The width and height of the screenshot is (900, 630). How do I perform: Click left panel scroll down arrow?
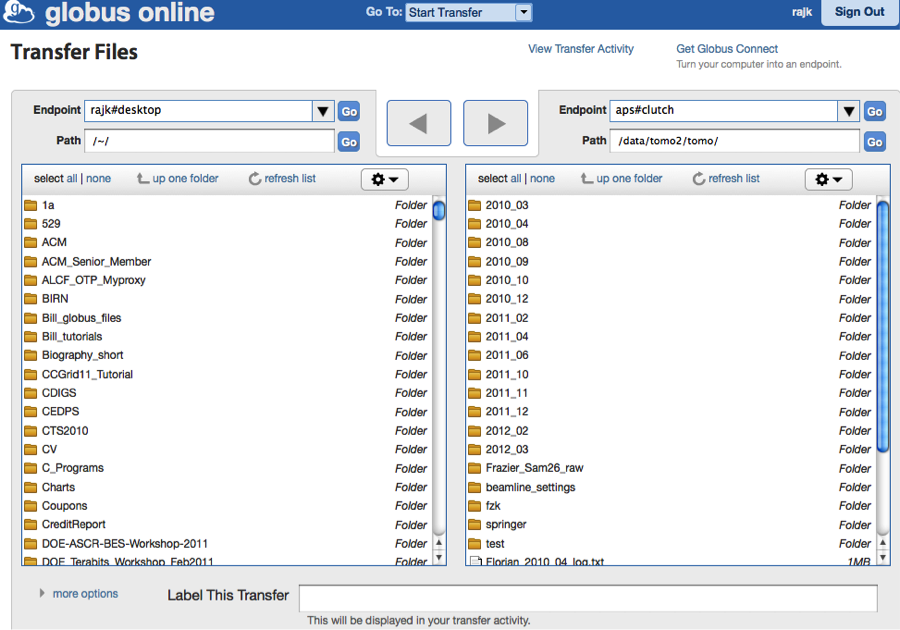tap(439, 557)
